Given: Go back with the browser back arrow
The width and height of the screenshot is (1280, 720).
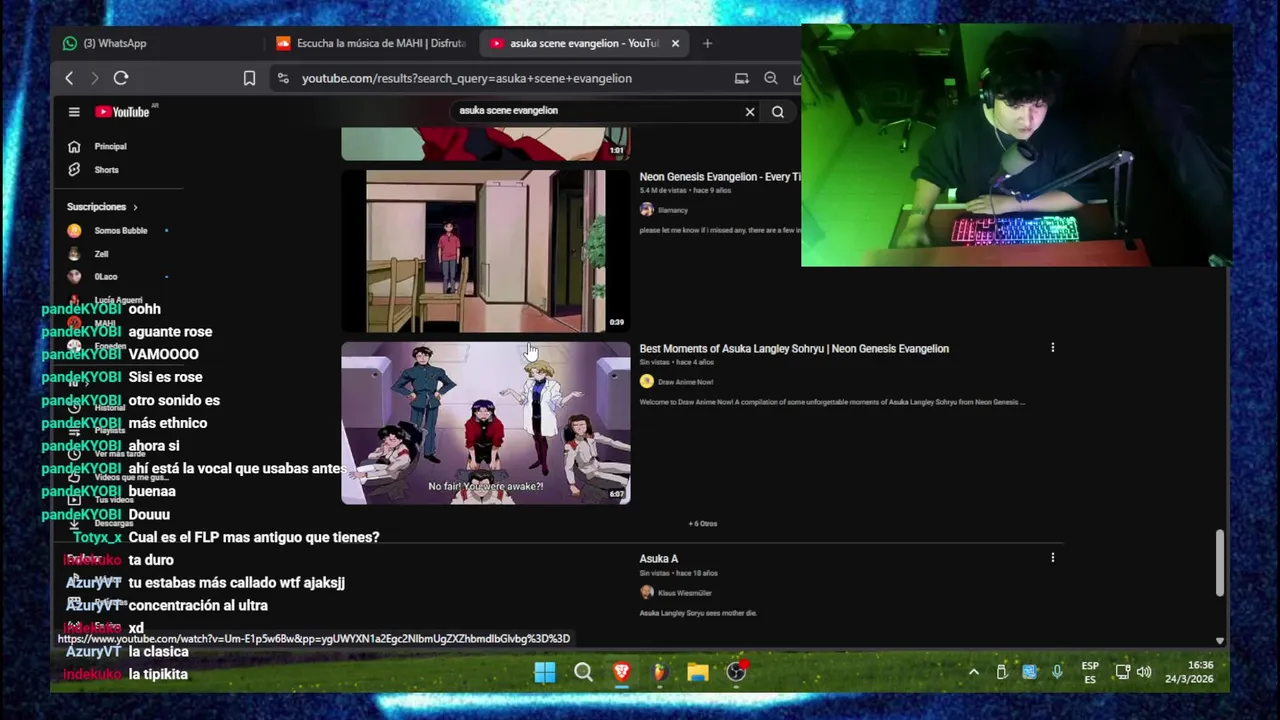Looking at the screenshot, I should pos(69,78).
